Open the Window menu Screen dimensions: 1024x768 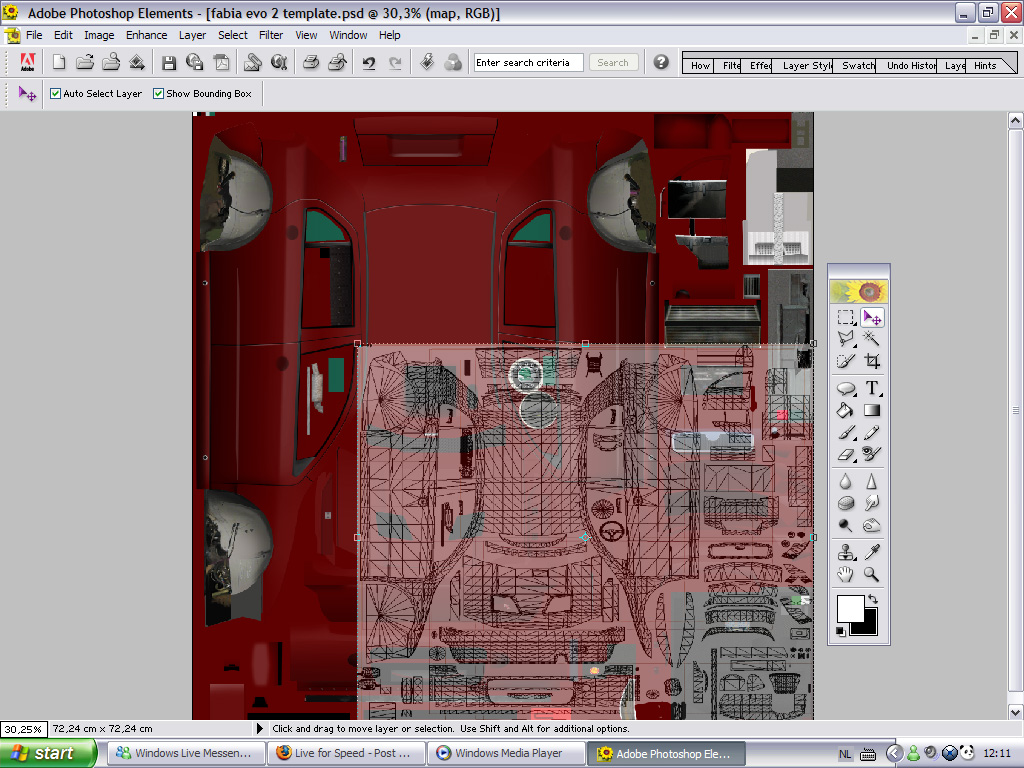[347, 35]
